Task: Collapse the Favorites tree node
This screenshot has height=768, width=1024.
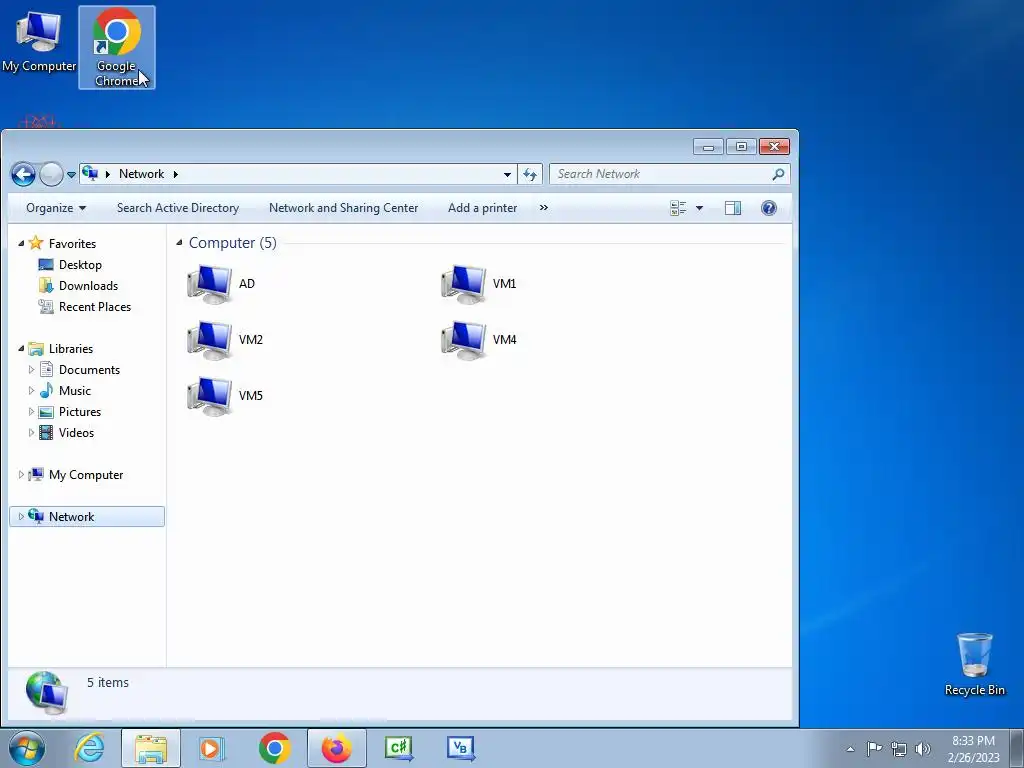Action: 21,244
